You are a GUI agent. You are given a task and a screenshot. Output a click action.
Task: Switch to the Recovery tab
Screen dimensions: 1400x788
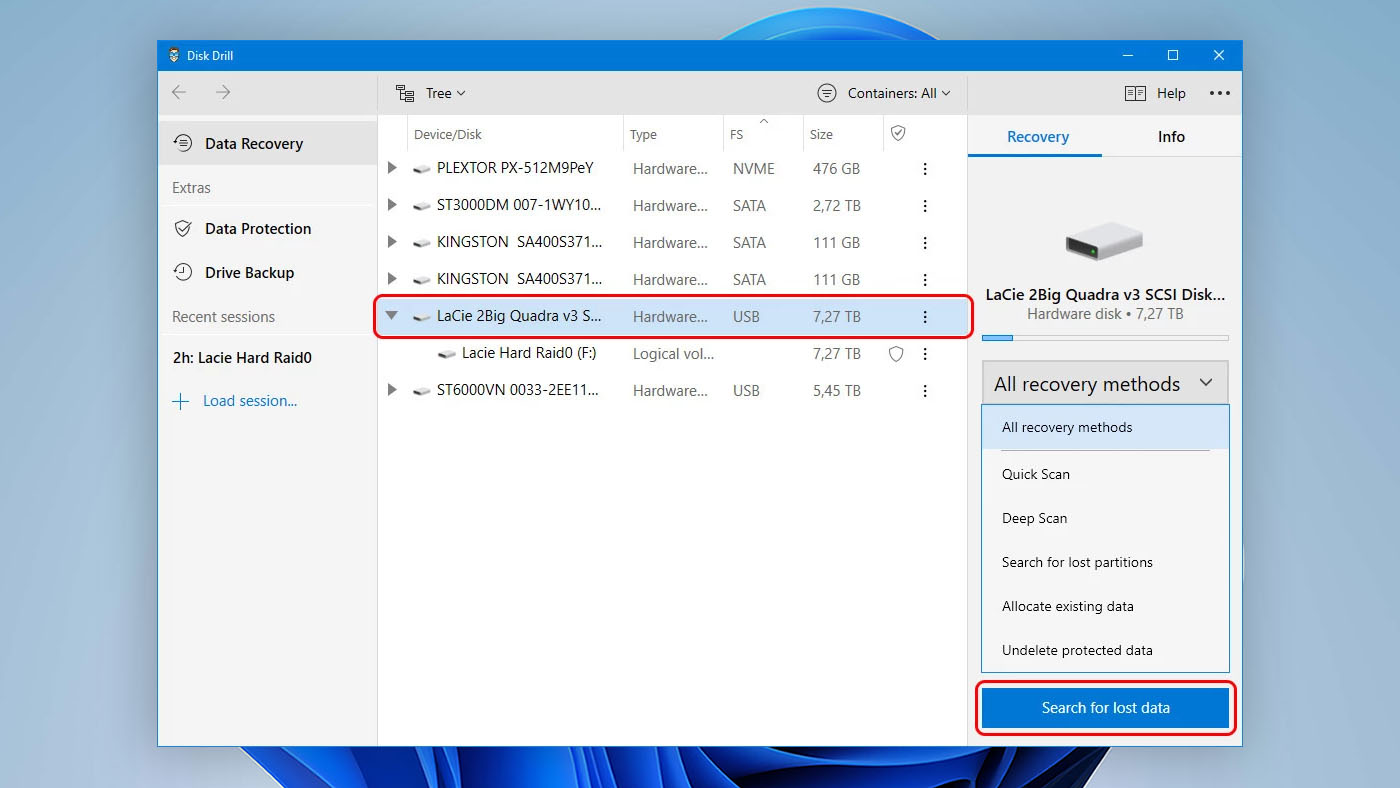coord(1037,137)
